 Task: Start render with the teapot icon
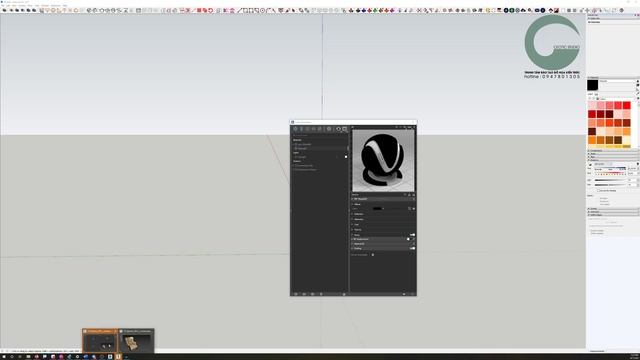pyautogui.click(x=338, y=129)
